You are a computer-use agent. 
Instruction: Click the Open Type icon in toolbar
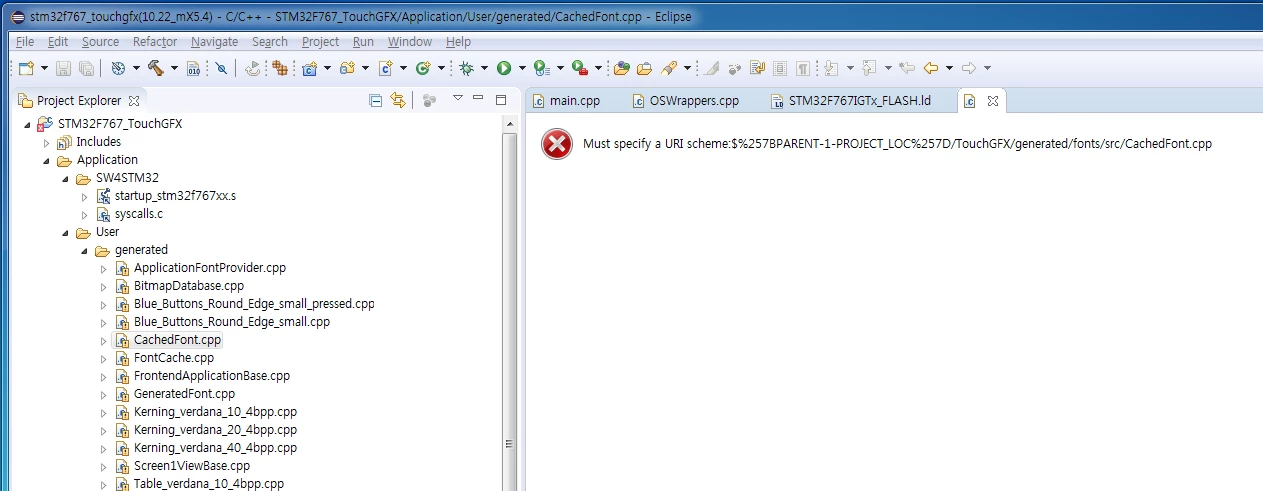pyautogui.click(x=622, y=68)
